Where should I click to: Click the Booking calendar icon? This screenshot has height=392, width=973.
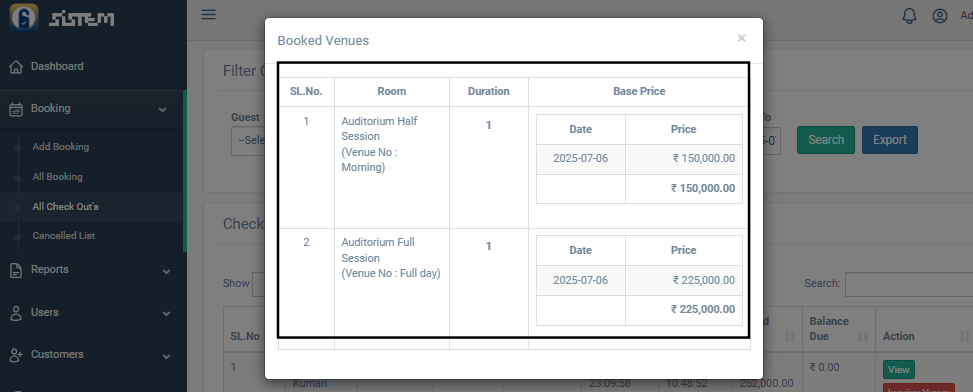(16, 109)
